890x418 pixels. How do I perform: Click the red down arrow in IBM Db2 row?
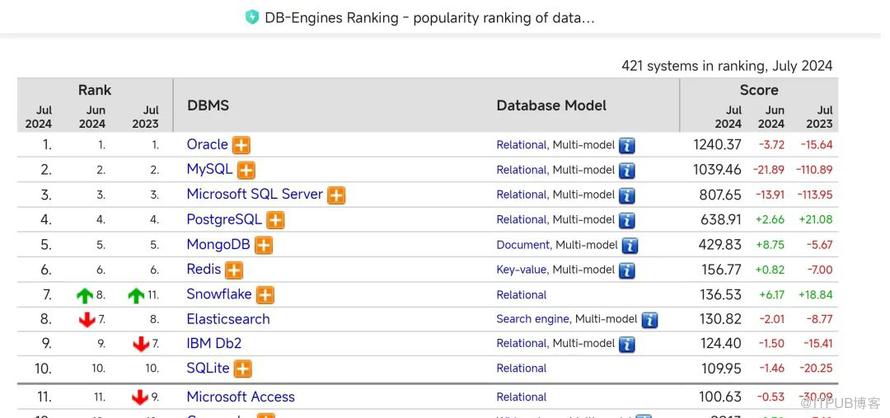(x=141, y=344)
